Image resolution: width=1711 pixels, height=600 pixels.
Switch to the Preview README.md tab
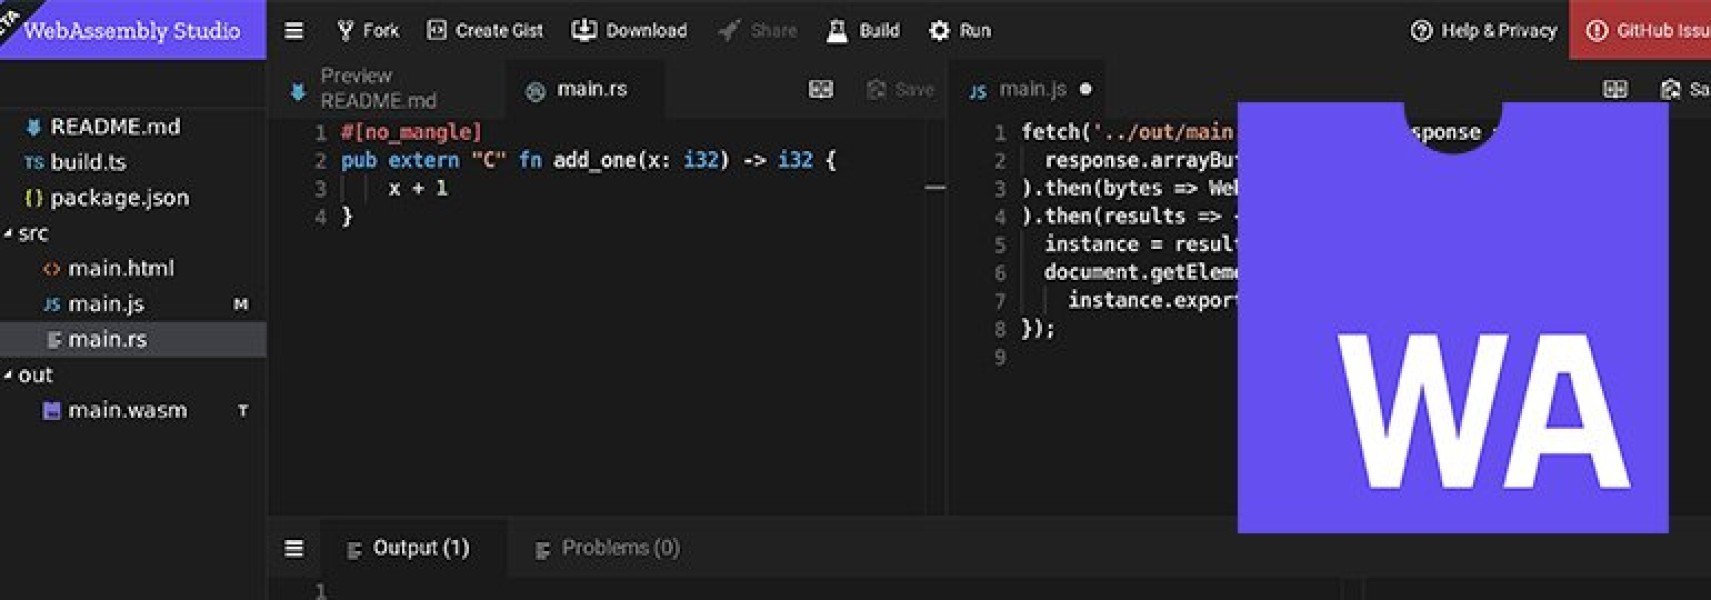pos(385,88)
